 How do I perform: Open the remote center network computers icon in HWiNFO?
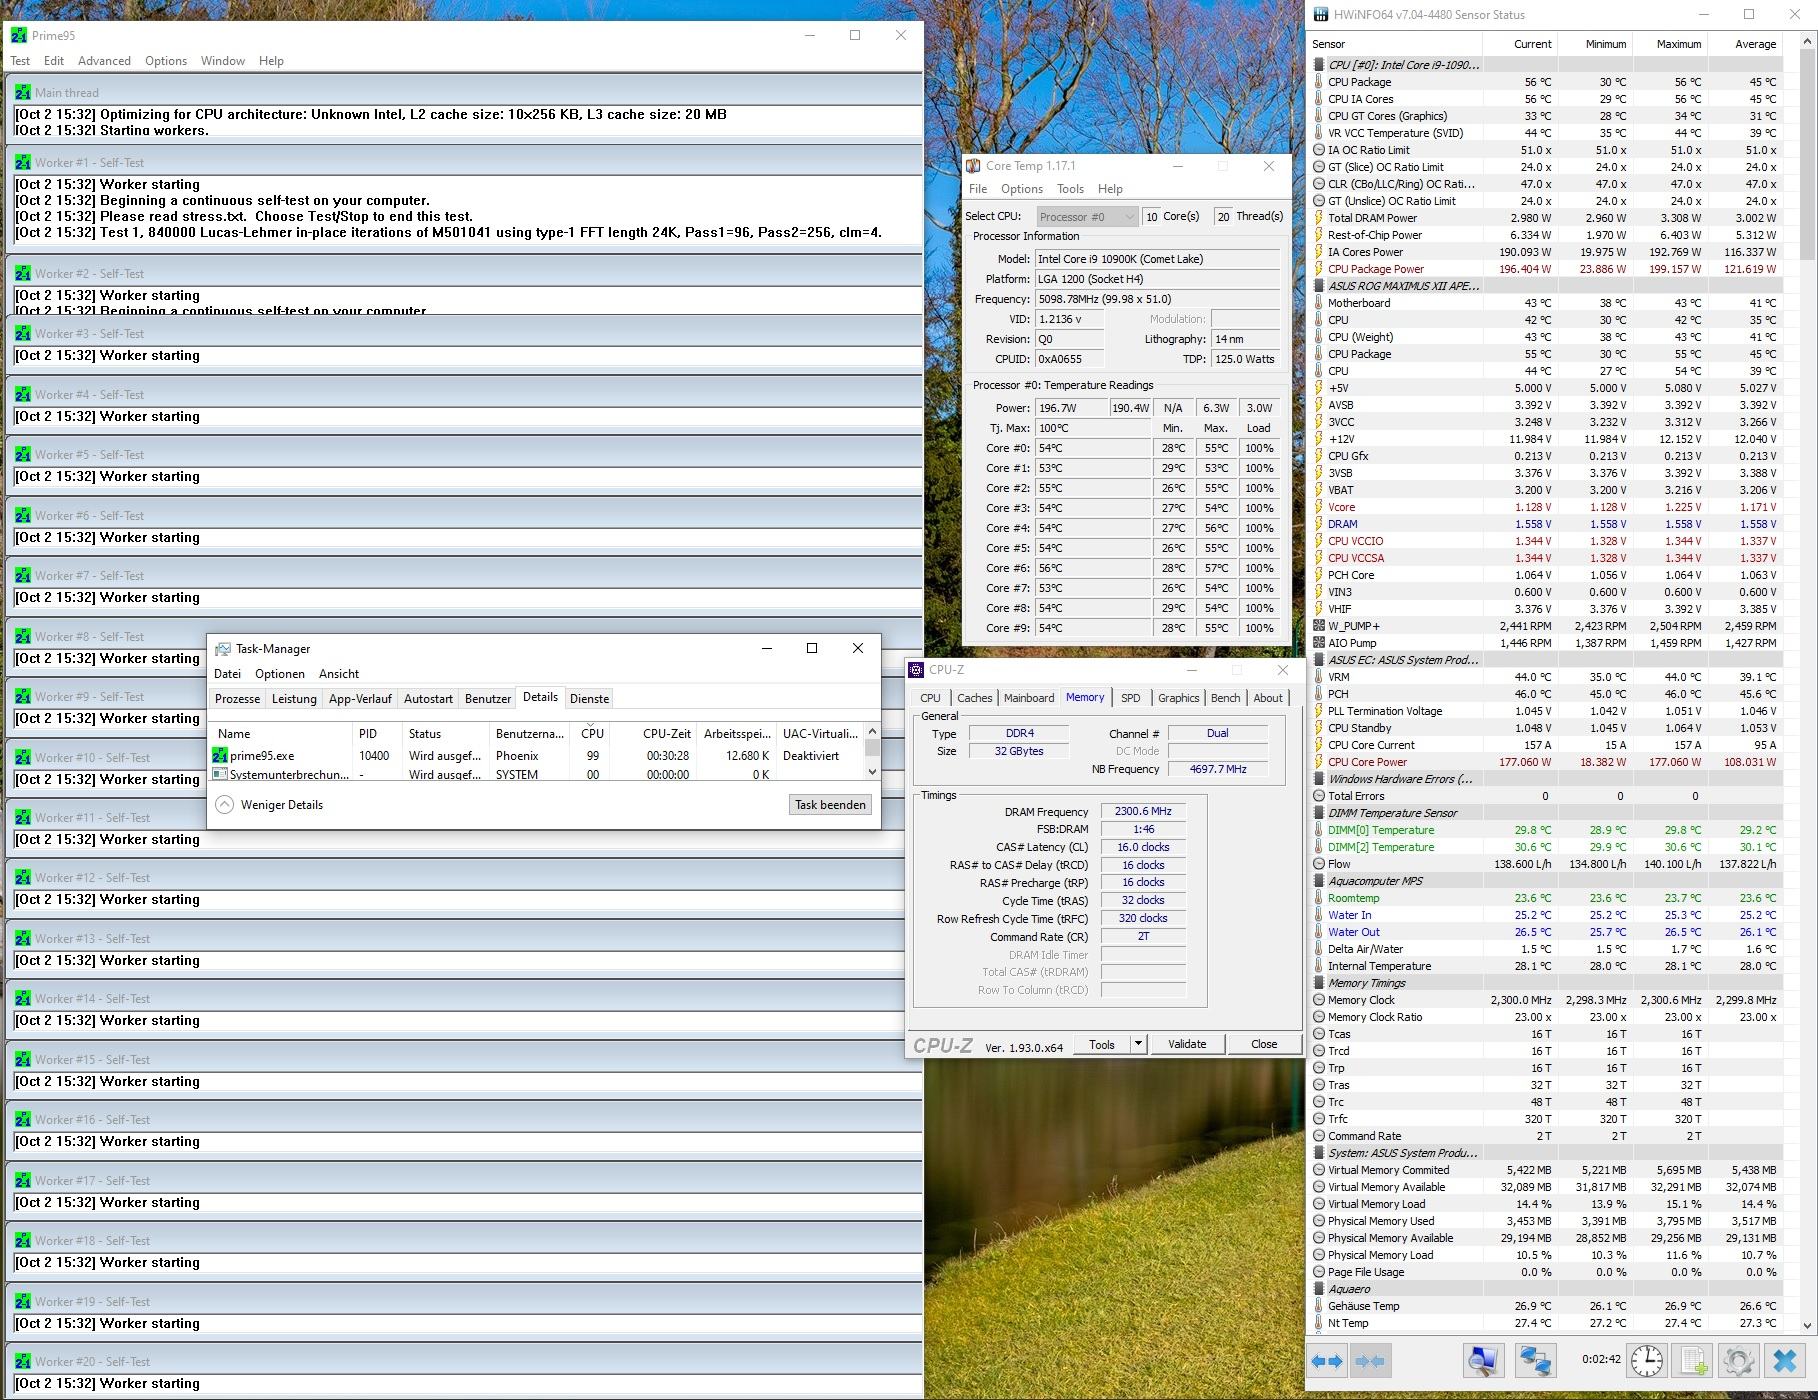1535,1361
